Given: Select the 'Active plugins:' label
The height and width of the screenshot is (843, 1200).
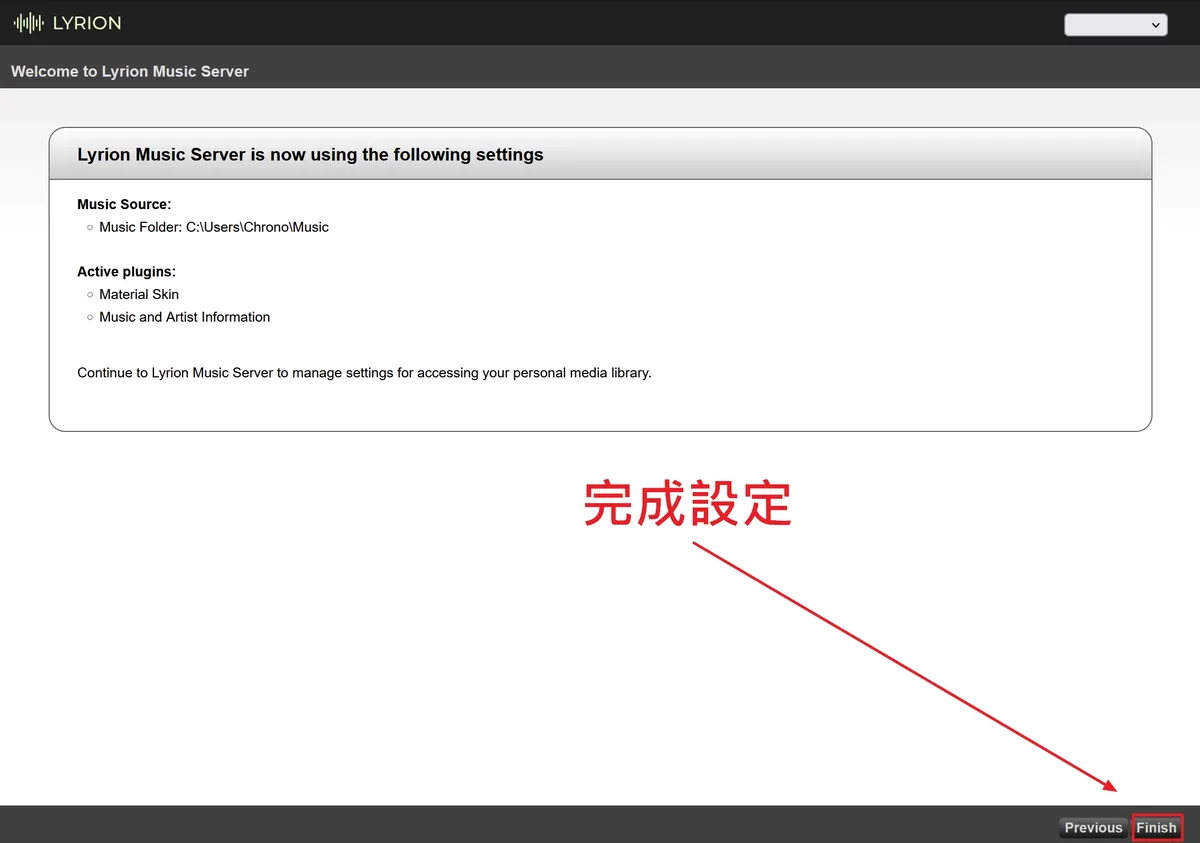Looking at the screenshot, I should tap(126, 272).
